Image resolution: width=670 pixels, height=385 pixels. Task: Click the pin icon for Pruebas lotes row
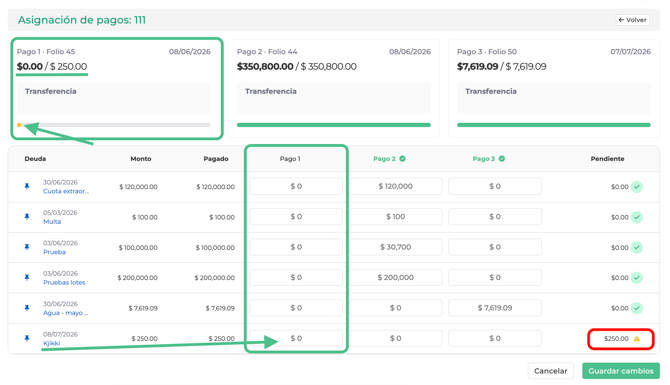tap(27, 277)
